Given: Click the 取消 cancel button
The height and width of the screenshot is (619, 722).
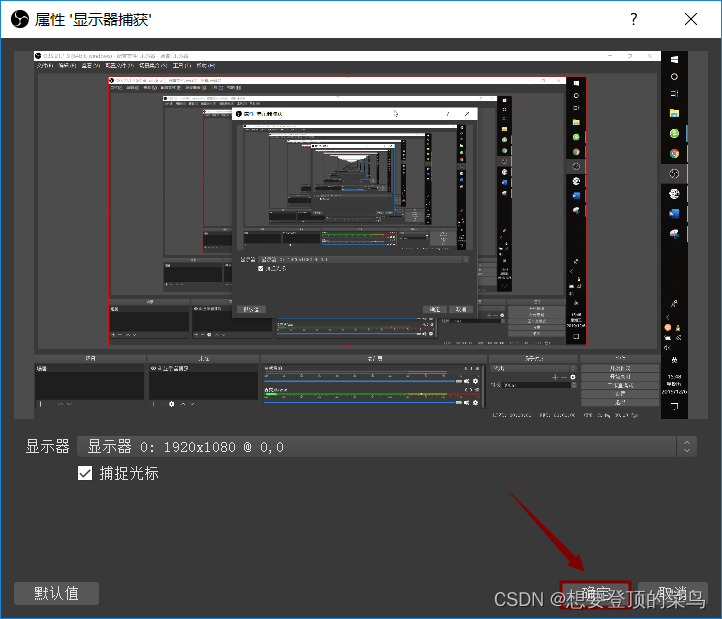Looking at the screenshot, I should click(x=672, y=593).
